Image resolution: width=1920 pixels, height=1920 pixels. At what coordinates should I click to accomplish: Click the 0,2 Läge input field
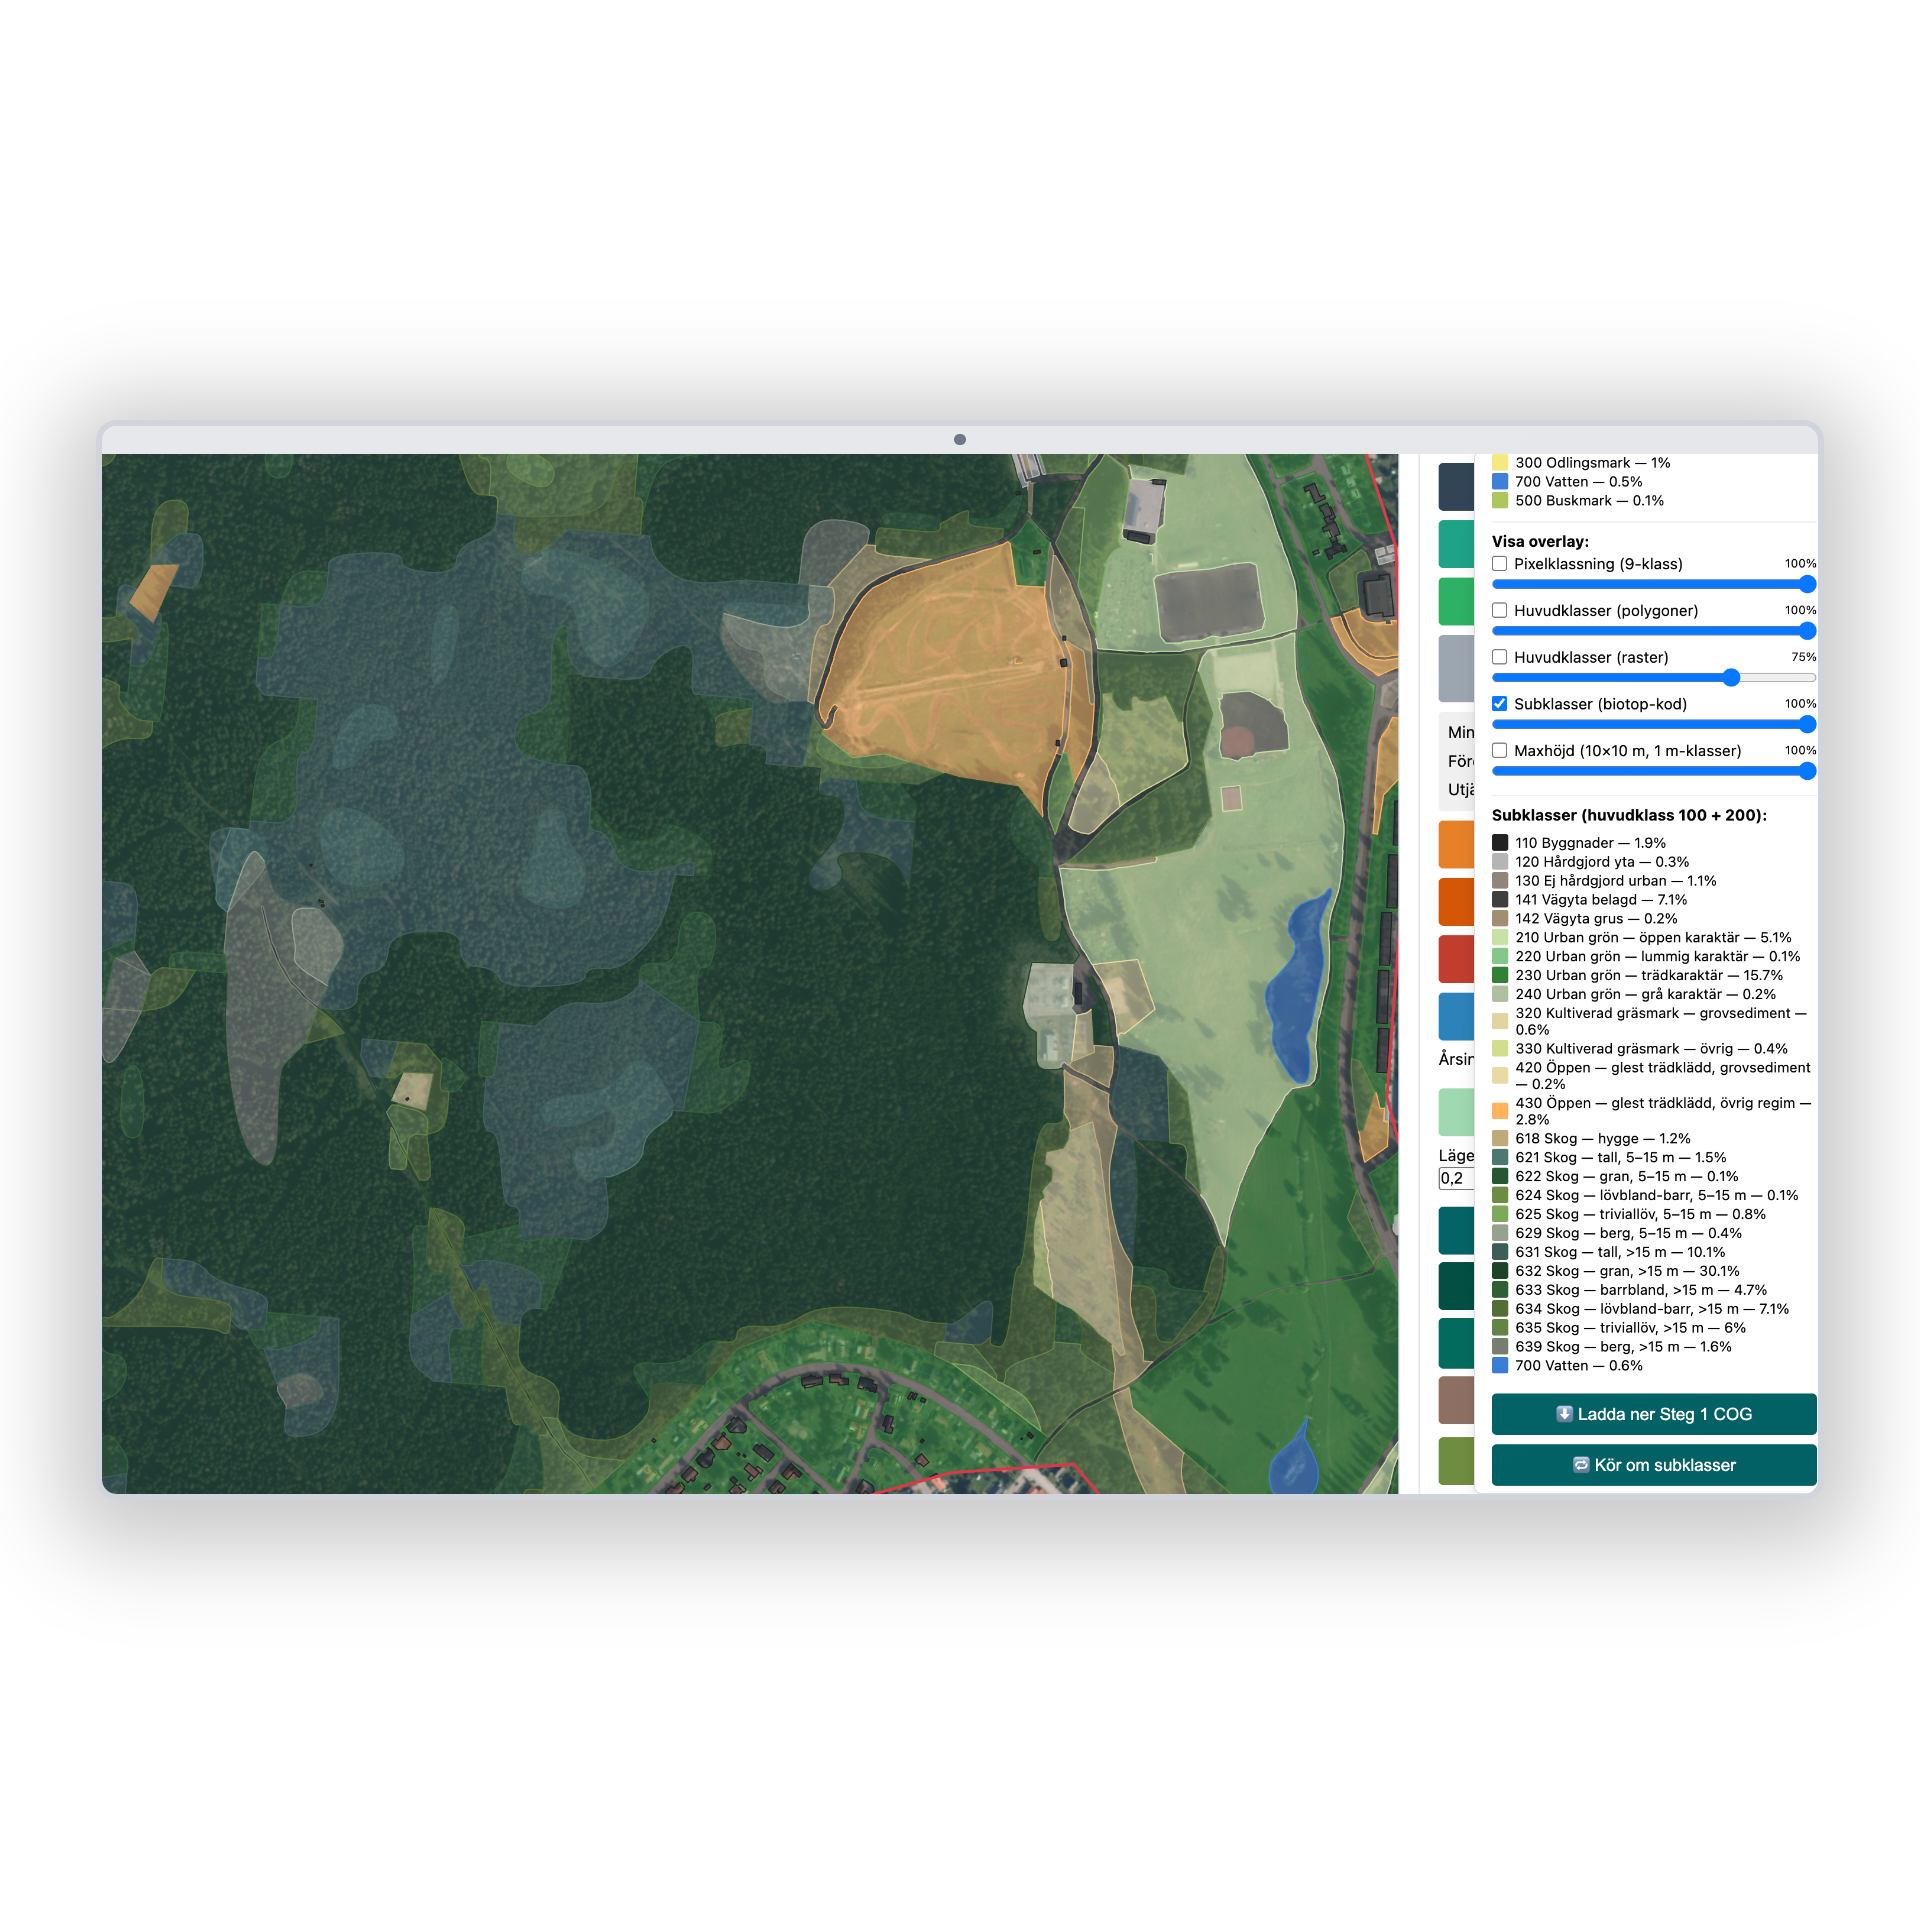1456,1179
